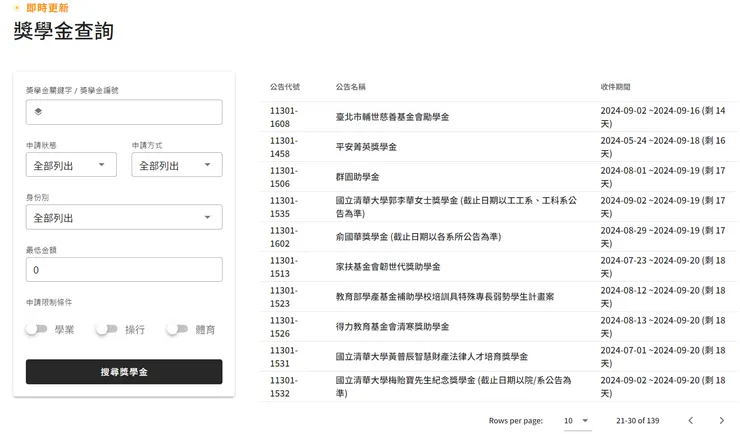Go to previous page of results
This screenshot has width=740, height=434.
pyautogui.click(x=690, y=420)
